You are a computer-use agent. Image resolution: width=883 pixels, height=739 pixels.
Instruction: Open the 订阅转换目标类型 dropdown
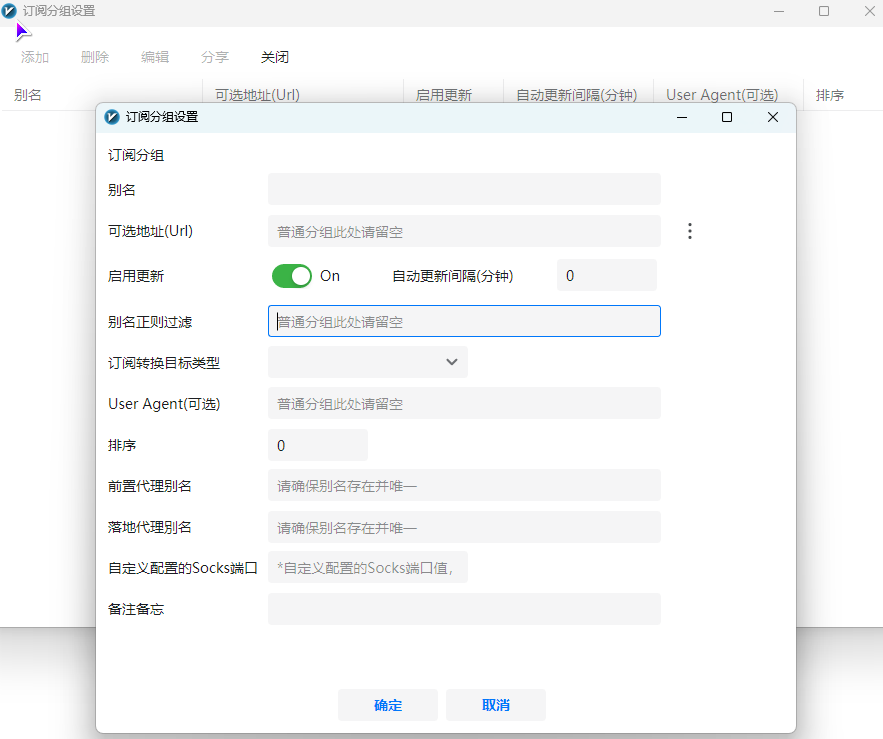(367, 362)
